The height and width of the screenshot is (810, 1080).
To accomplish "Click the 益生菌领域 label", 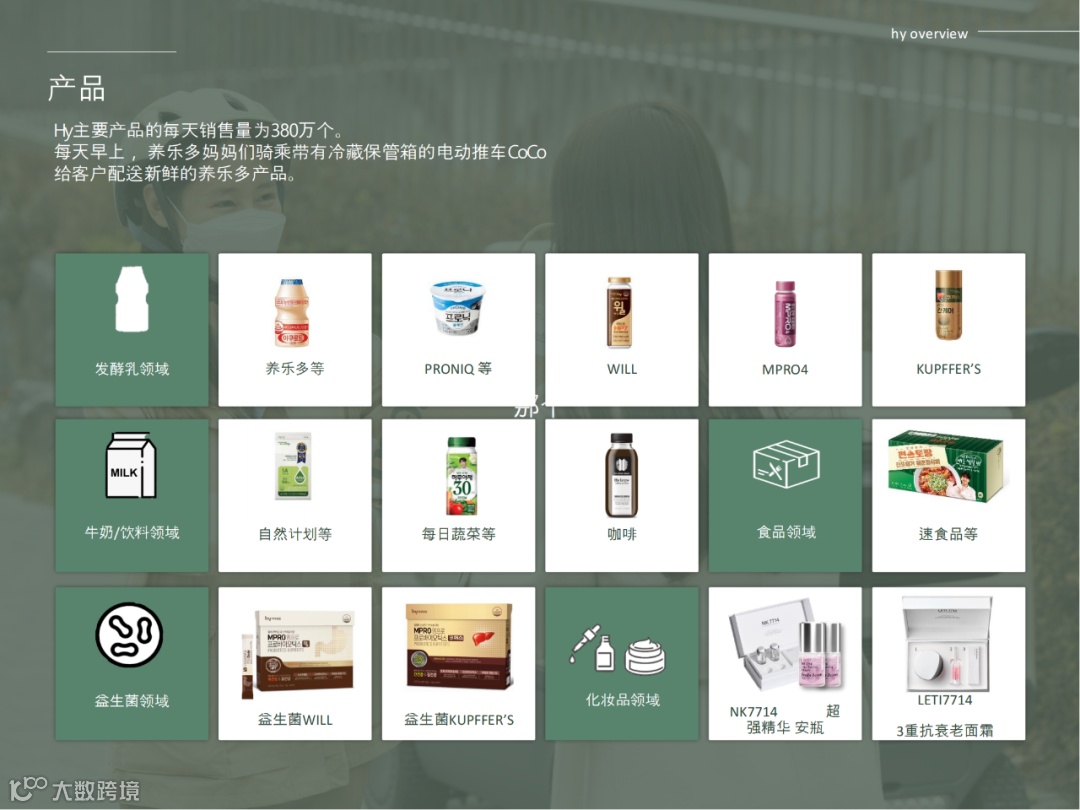I will click(132, 701).
